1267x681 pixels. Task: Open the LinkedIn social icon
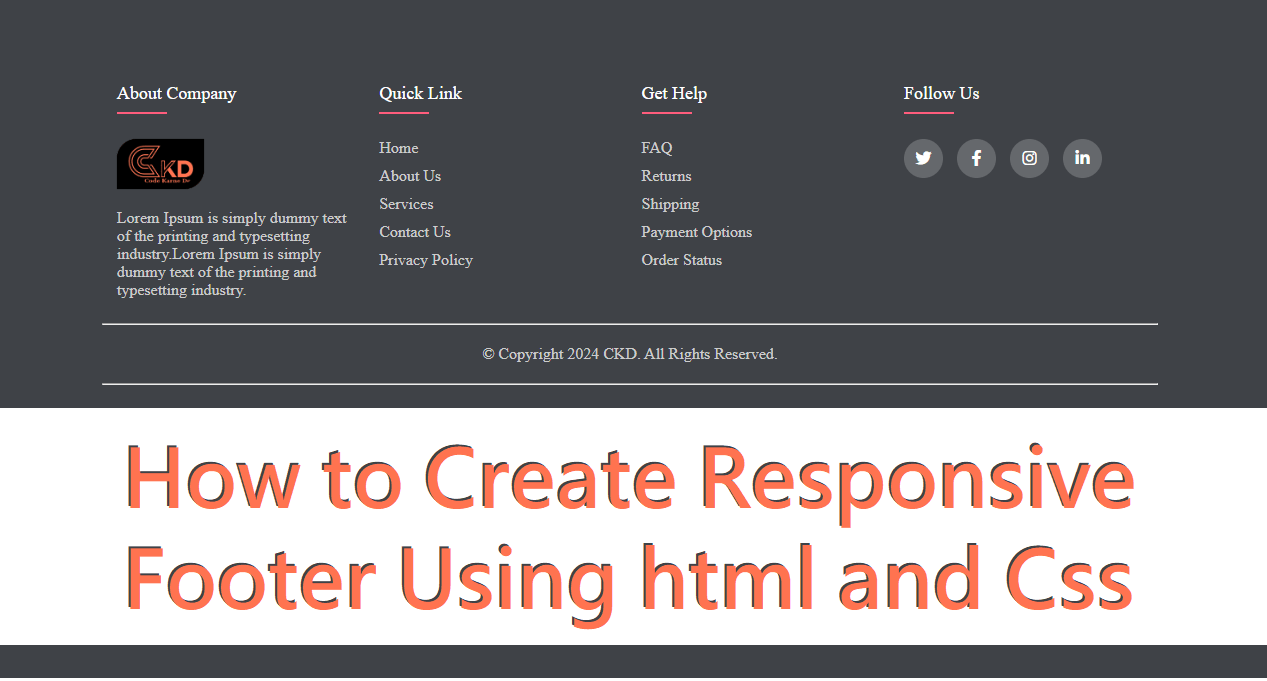tap(1082, 158)
